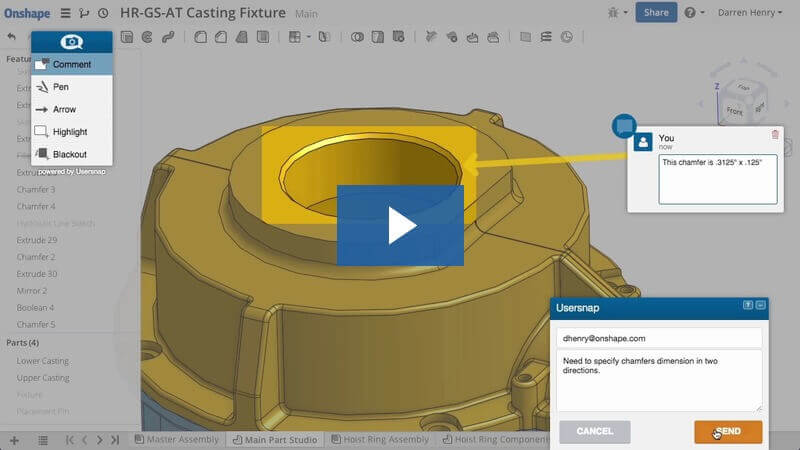Delete the comment with trash icon

(775, 135)
